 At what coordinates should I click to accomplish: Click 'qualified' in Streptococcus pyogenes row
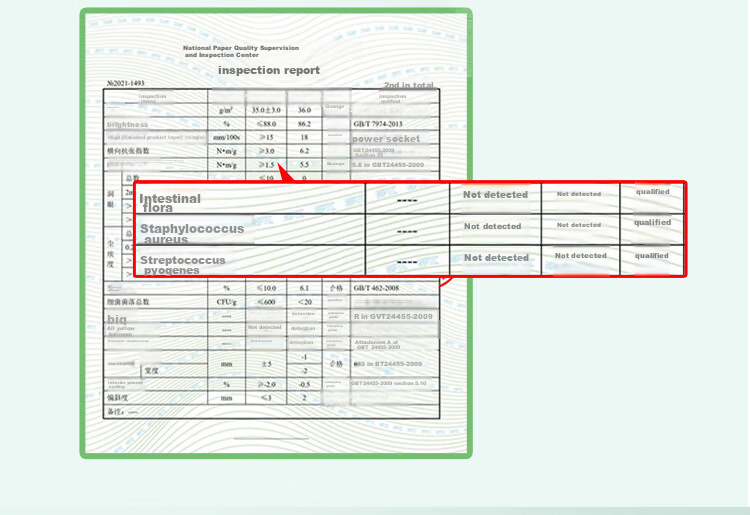point(651,256)
